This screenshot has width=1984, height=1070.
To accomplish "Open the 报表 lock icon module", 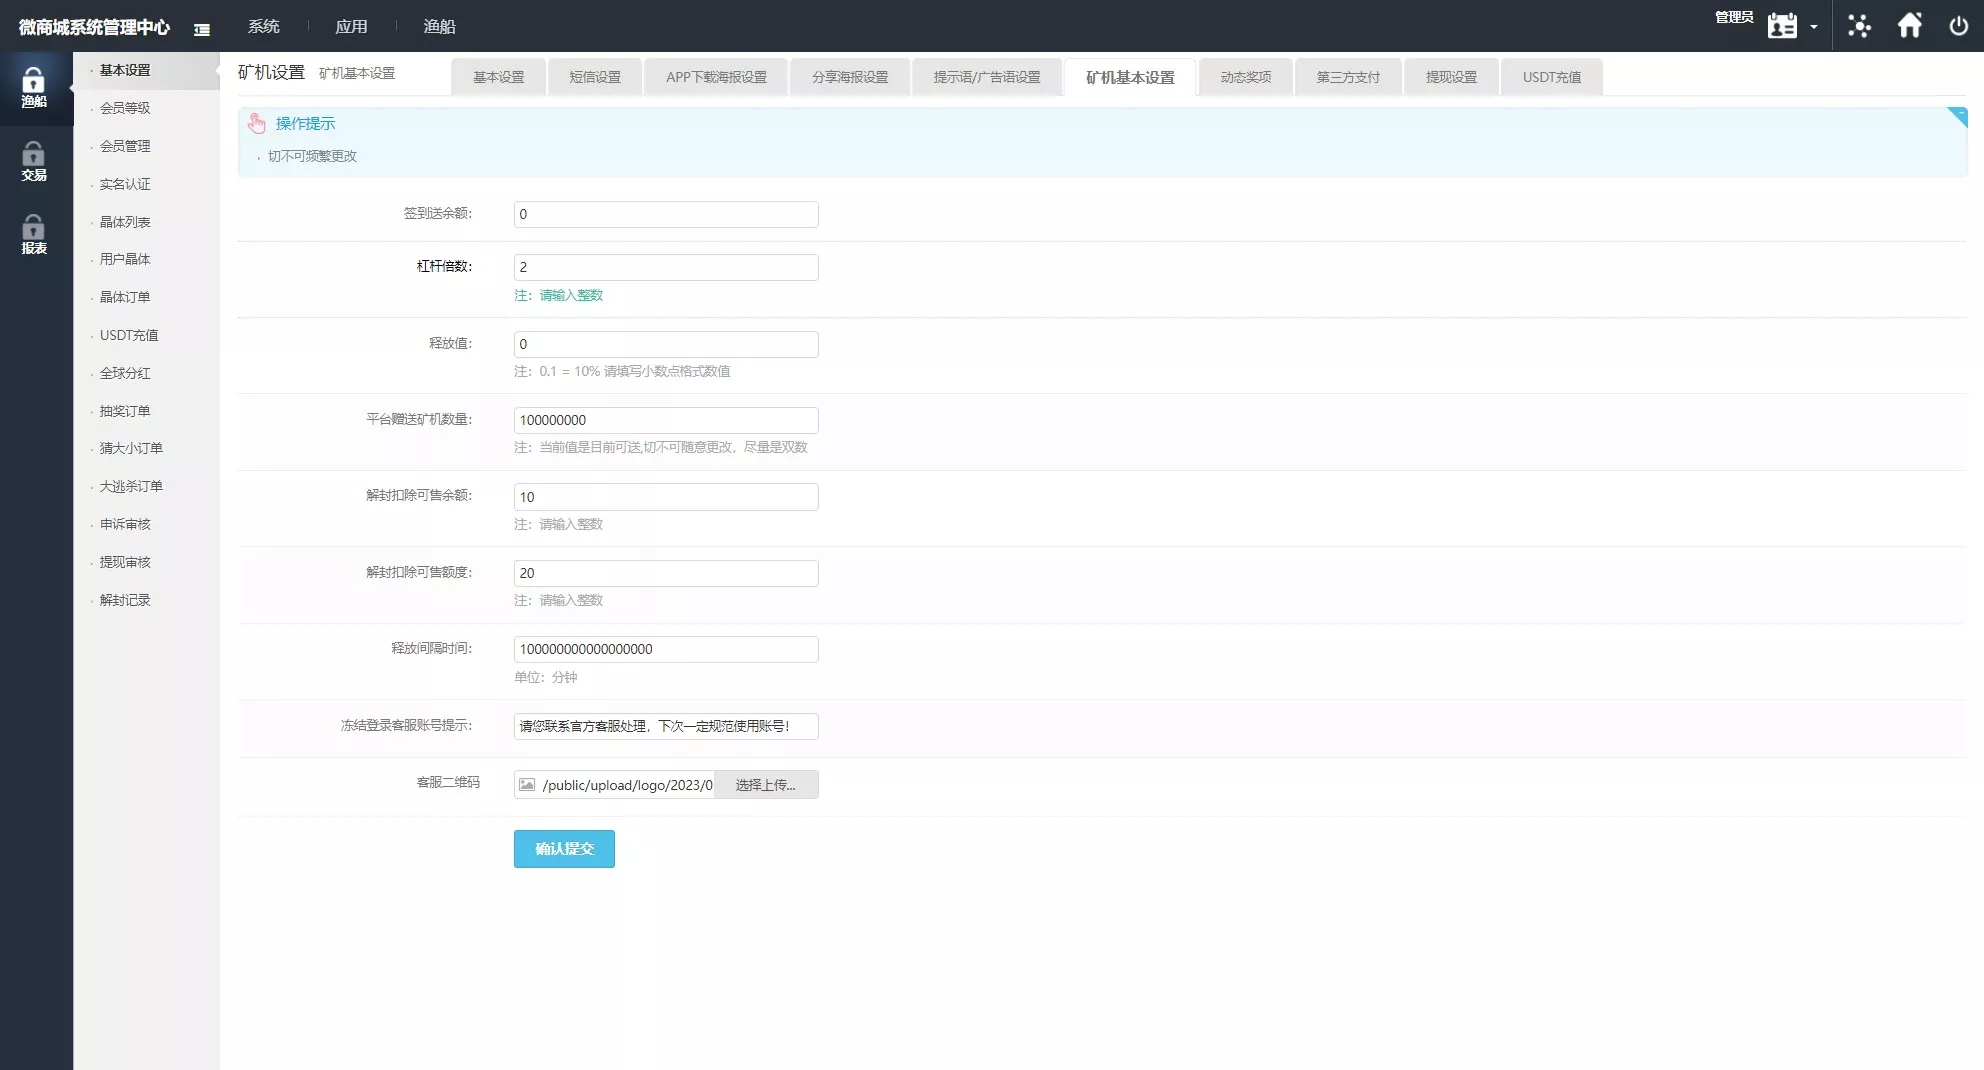I will 34,234.
